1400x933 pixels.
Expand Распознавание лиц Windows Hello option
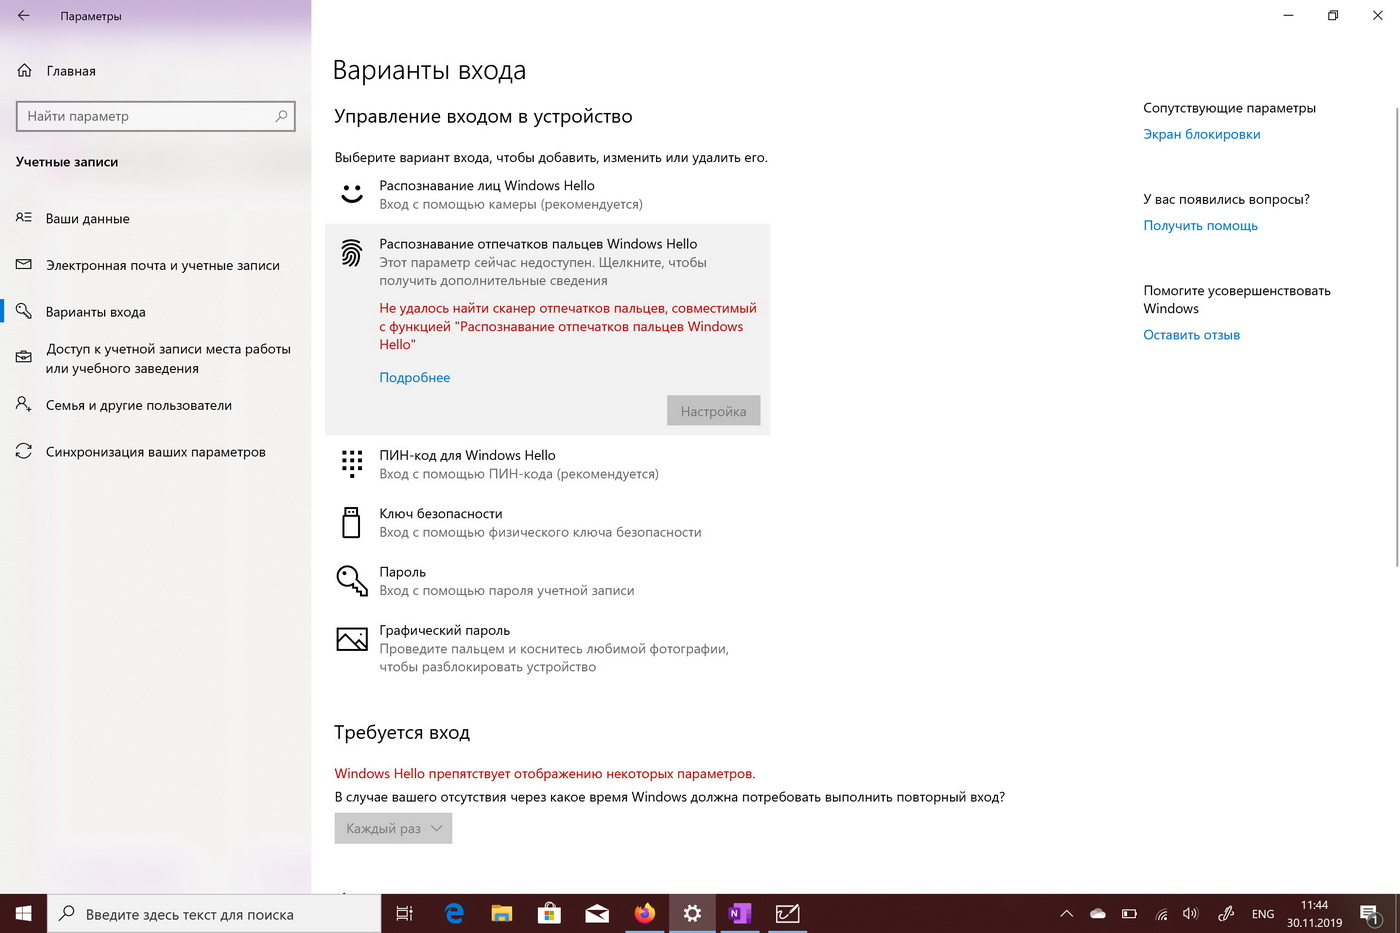[x=547, y=194]
